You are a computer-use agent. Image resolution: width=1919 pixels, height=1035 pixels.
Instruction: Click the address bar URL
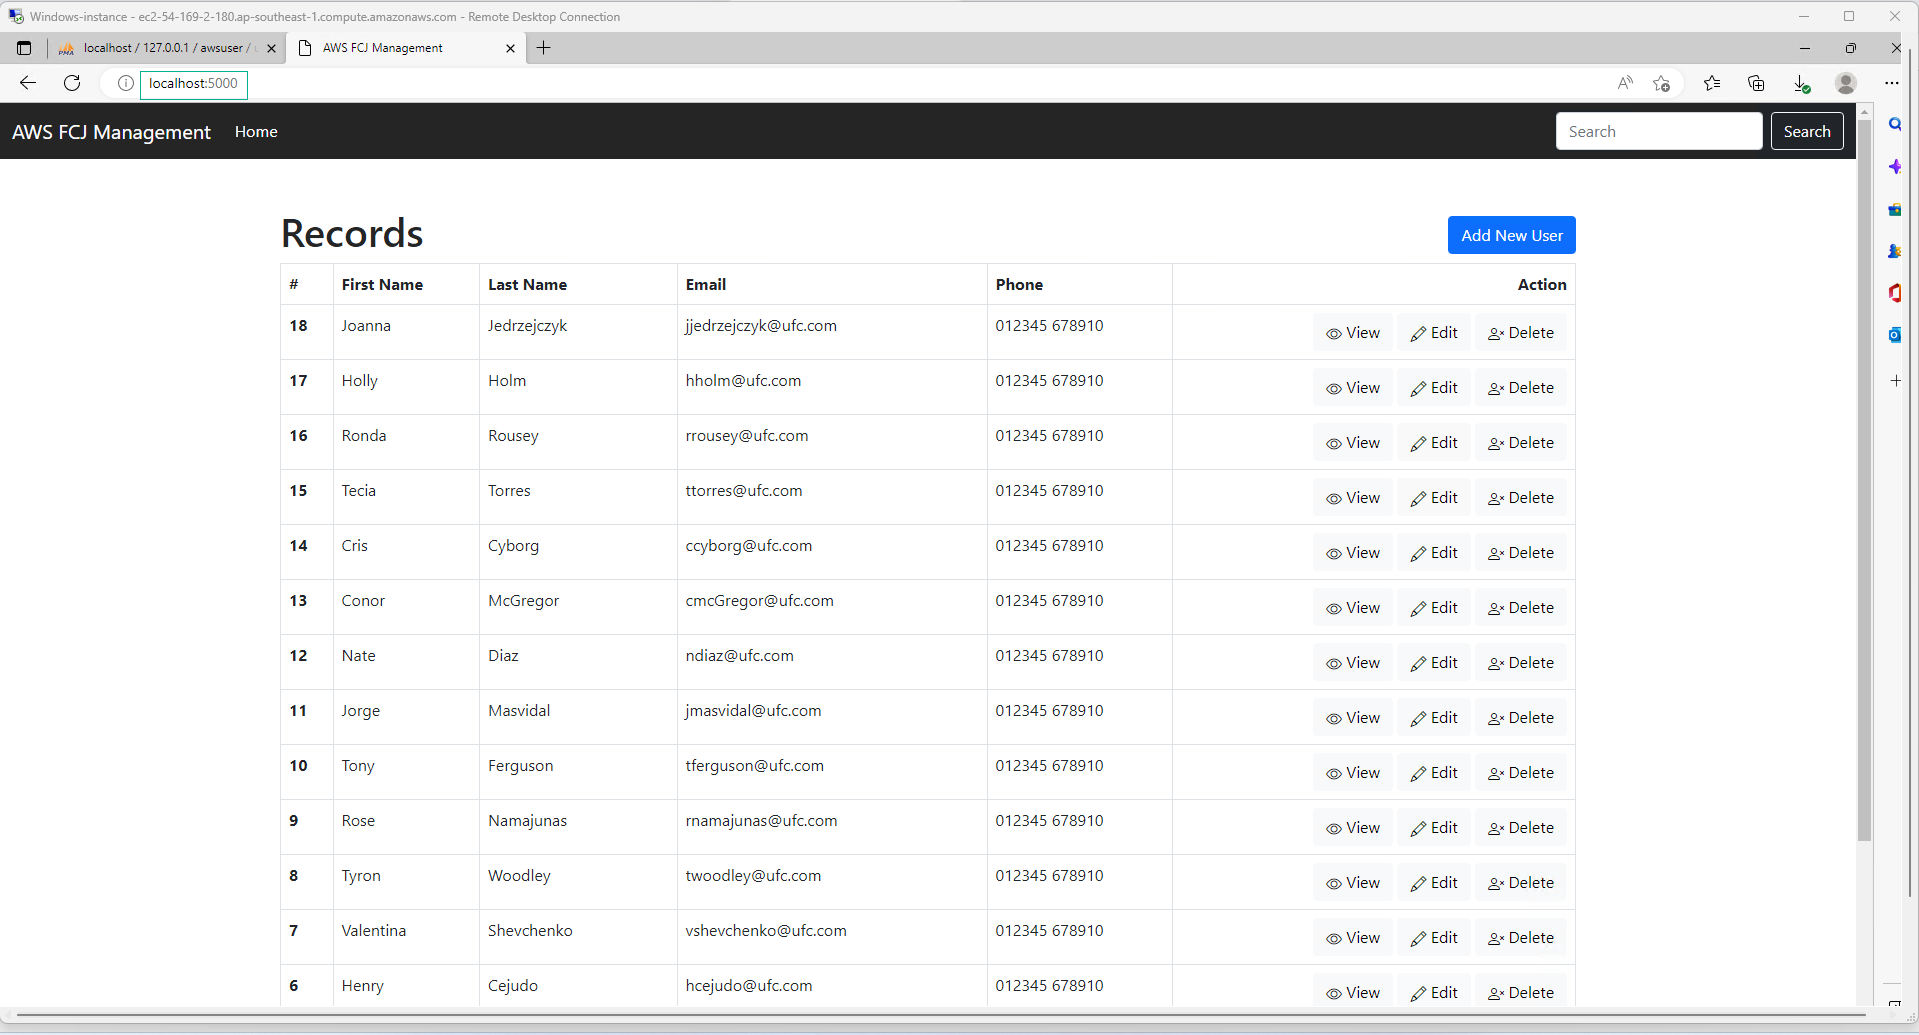click(193, 83)
